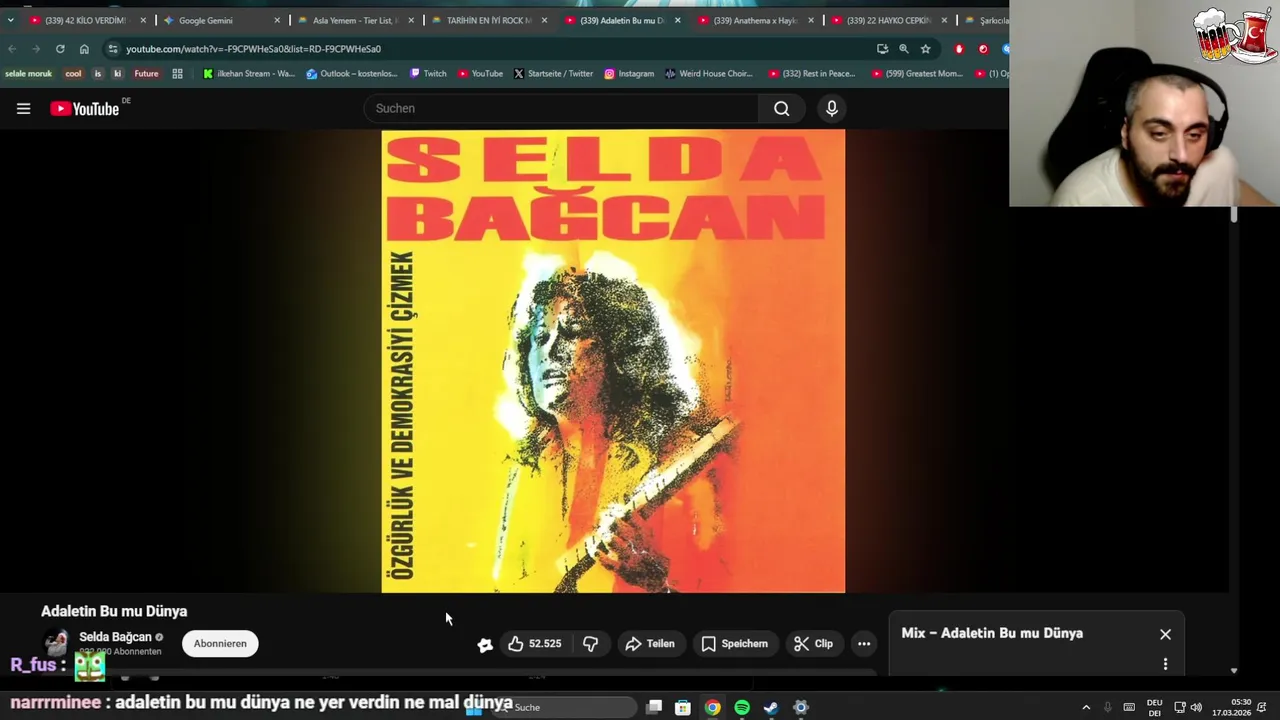1280x720 pixels.
Task: Click the browser home icon
Action: [x=84, y=49]
